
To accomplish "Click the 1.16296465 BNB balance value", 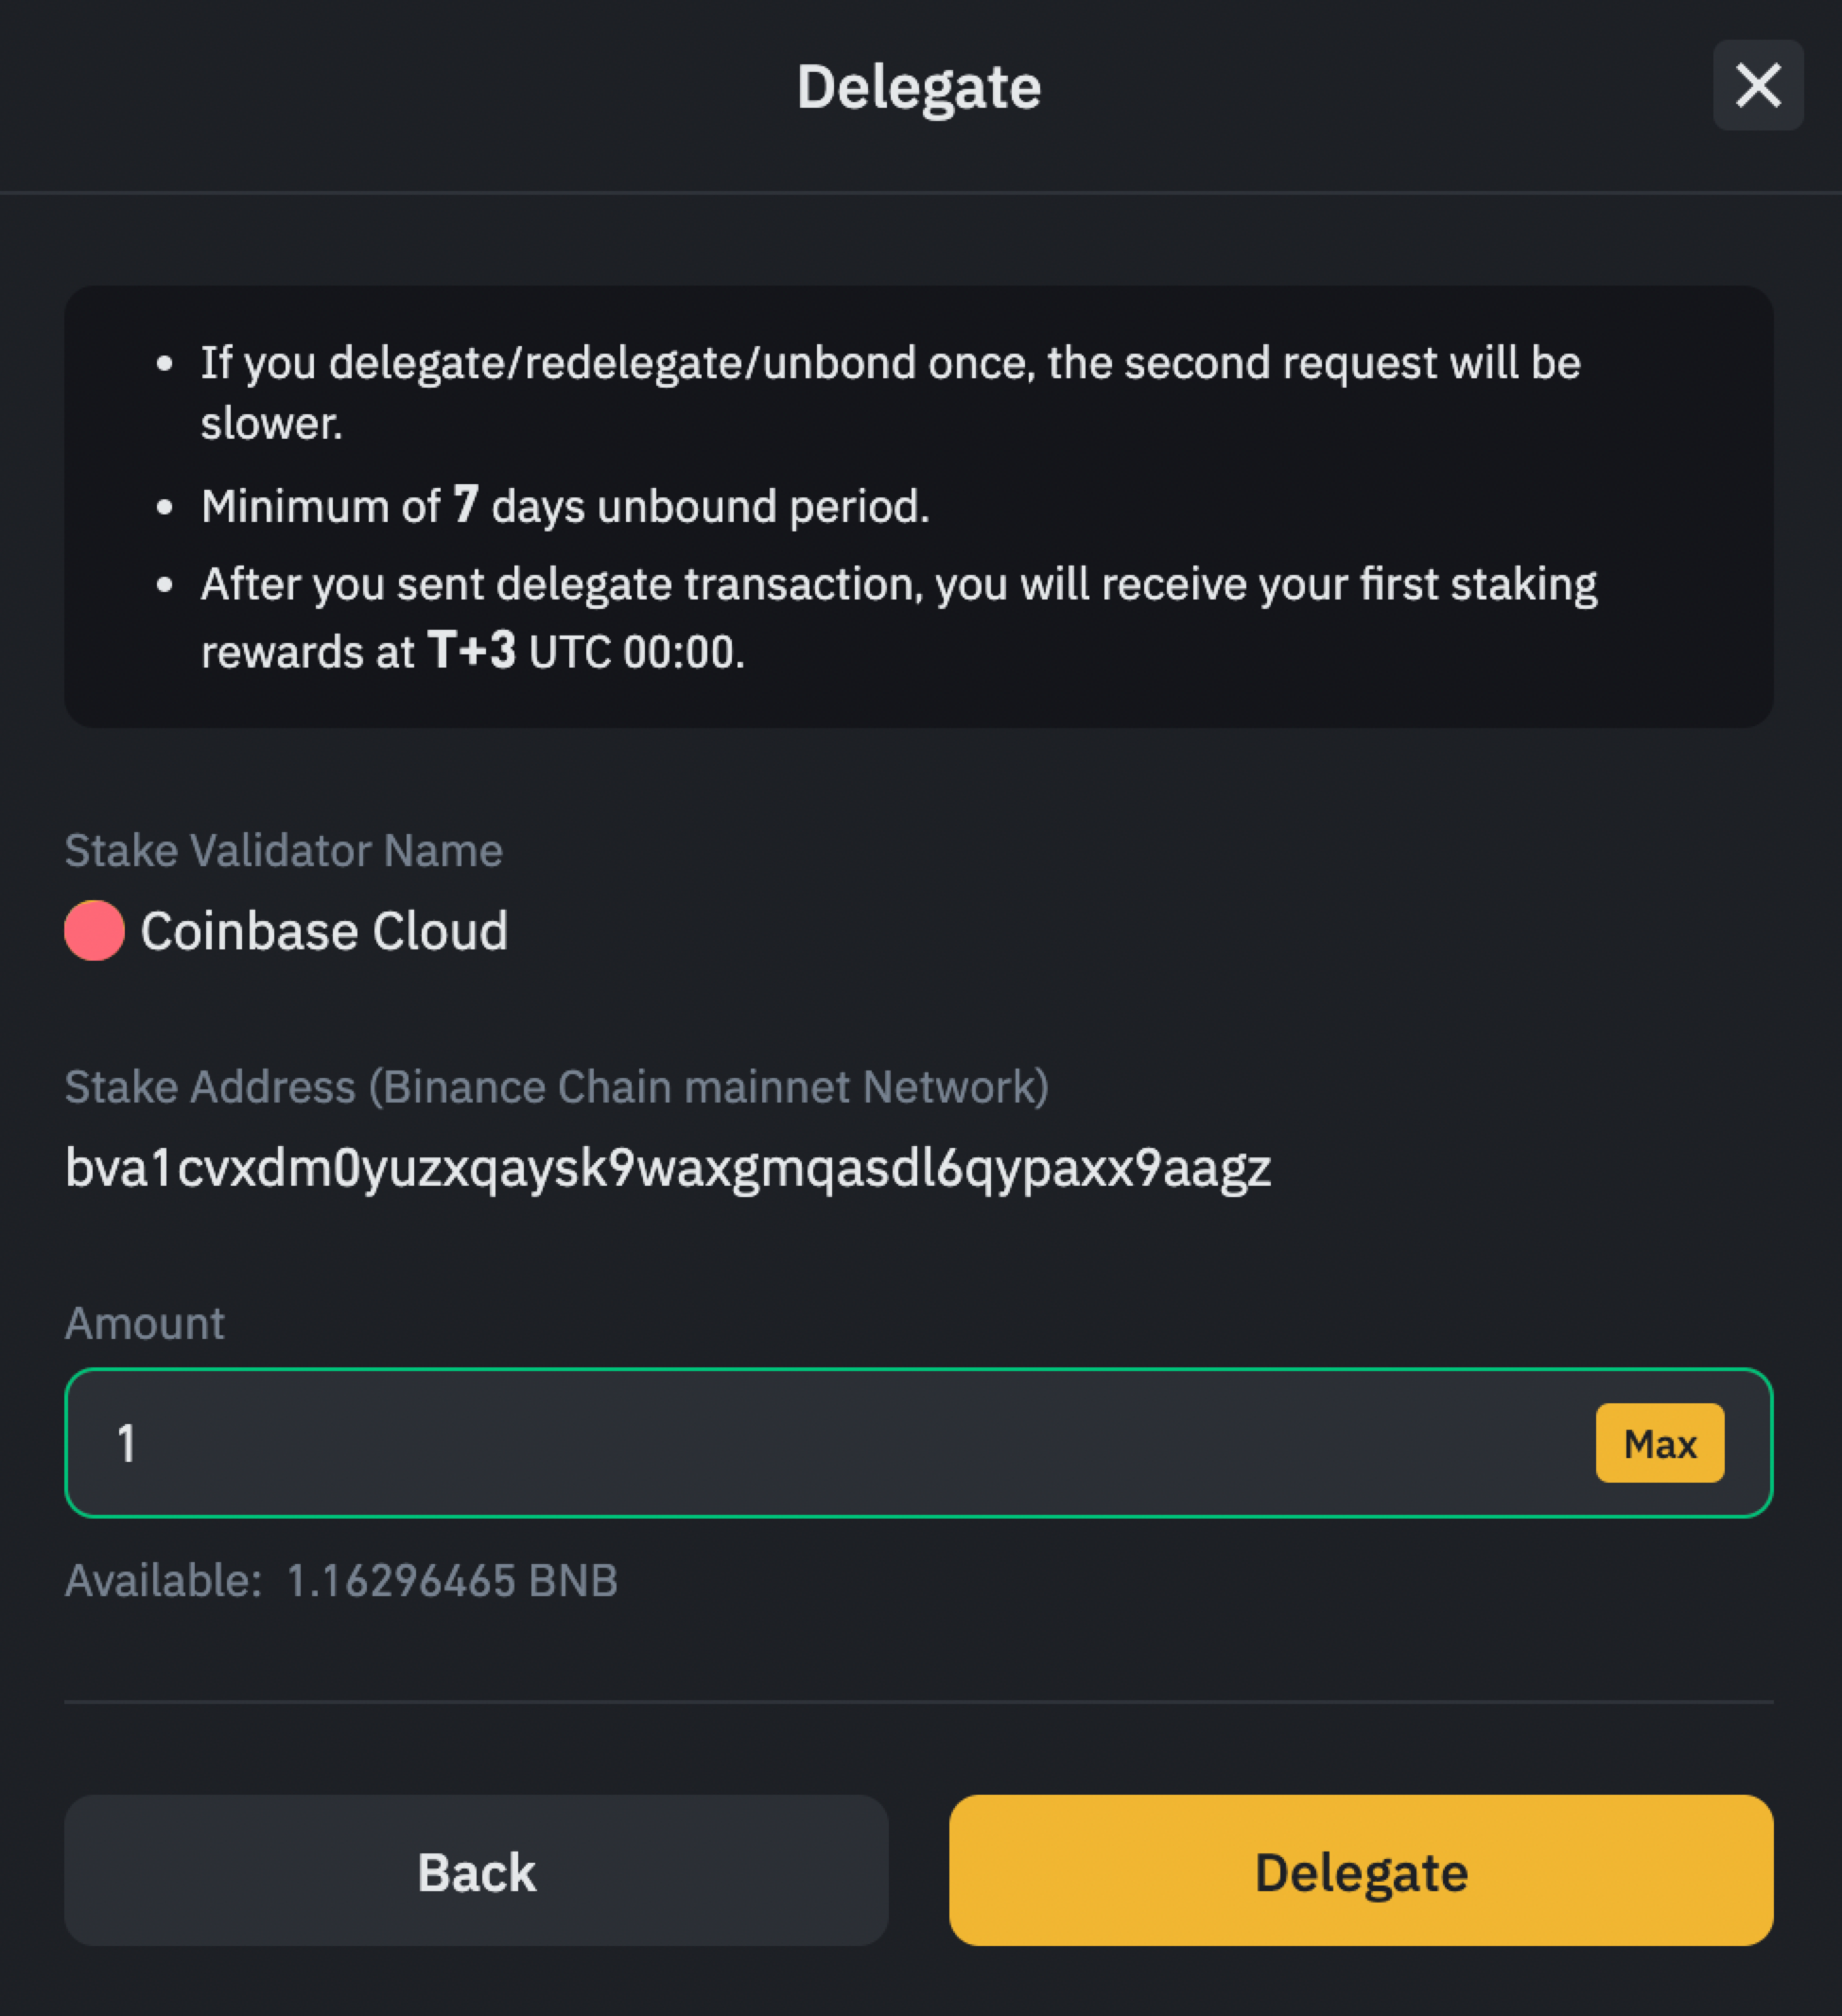I will [452, 1581].
